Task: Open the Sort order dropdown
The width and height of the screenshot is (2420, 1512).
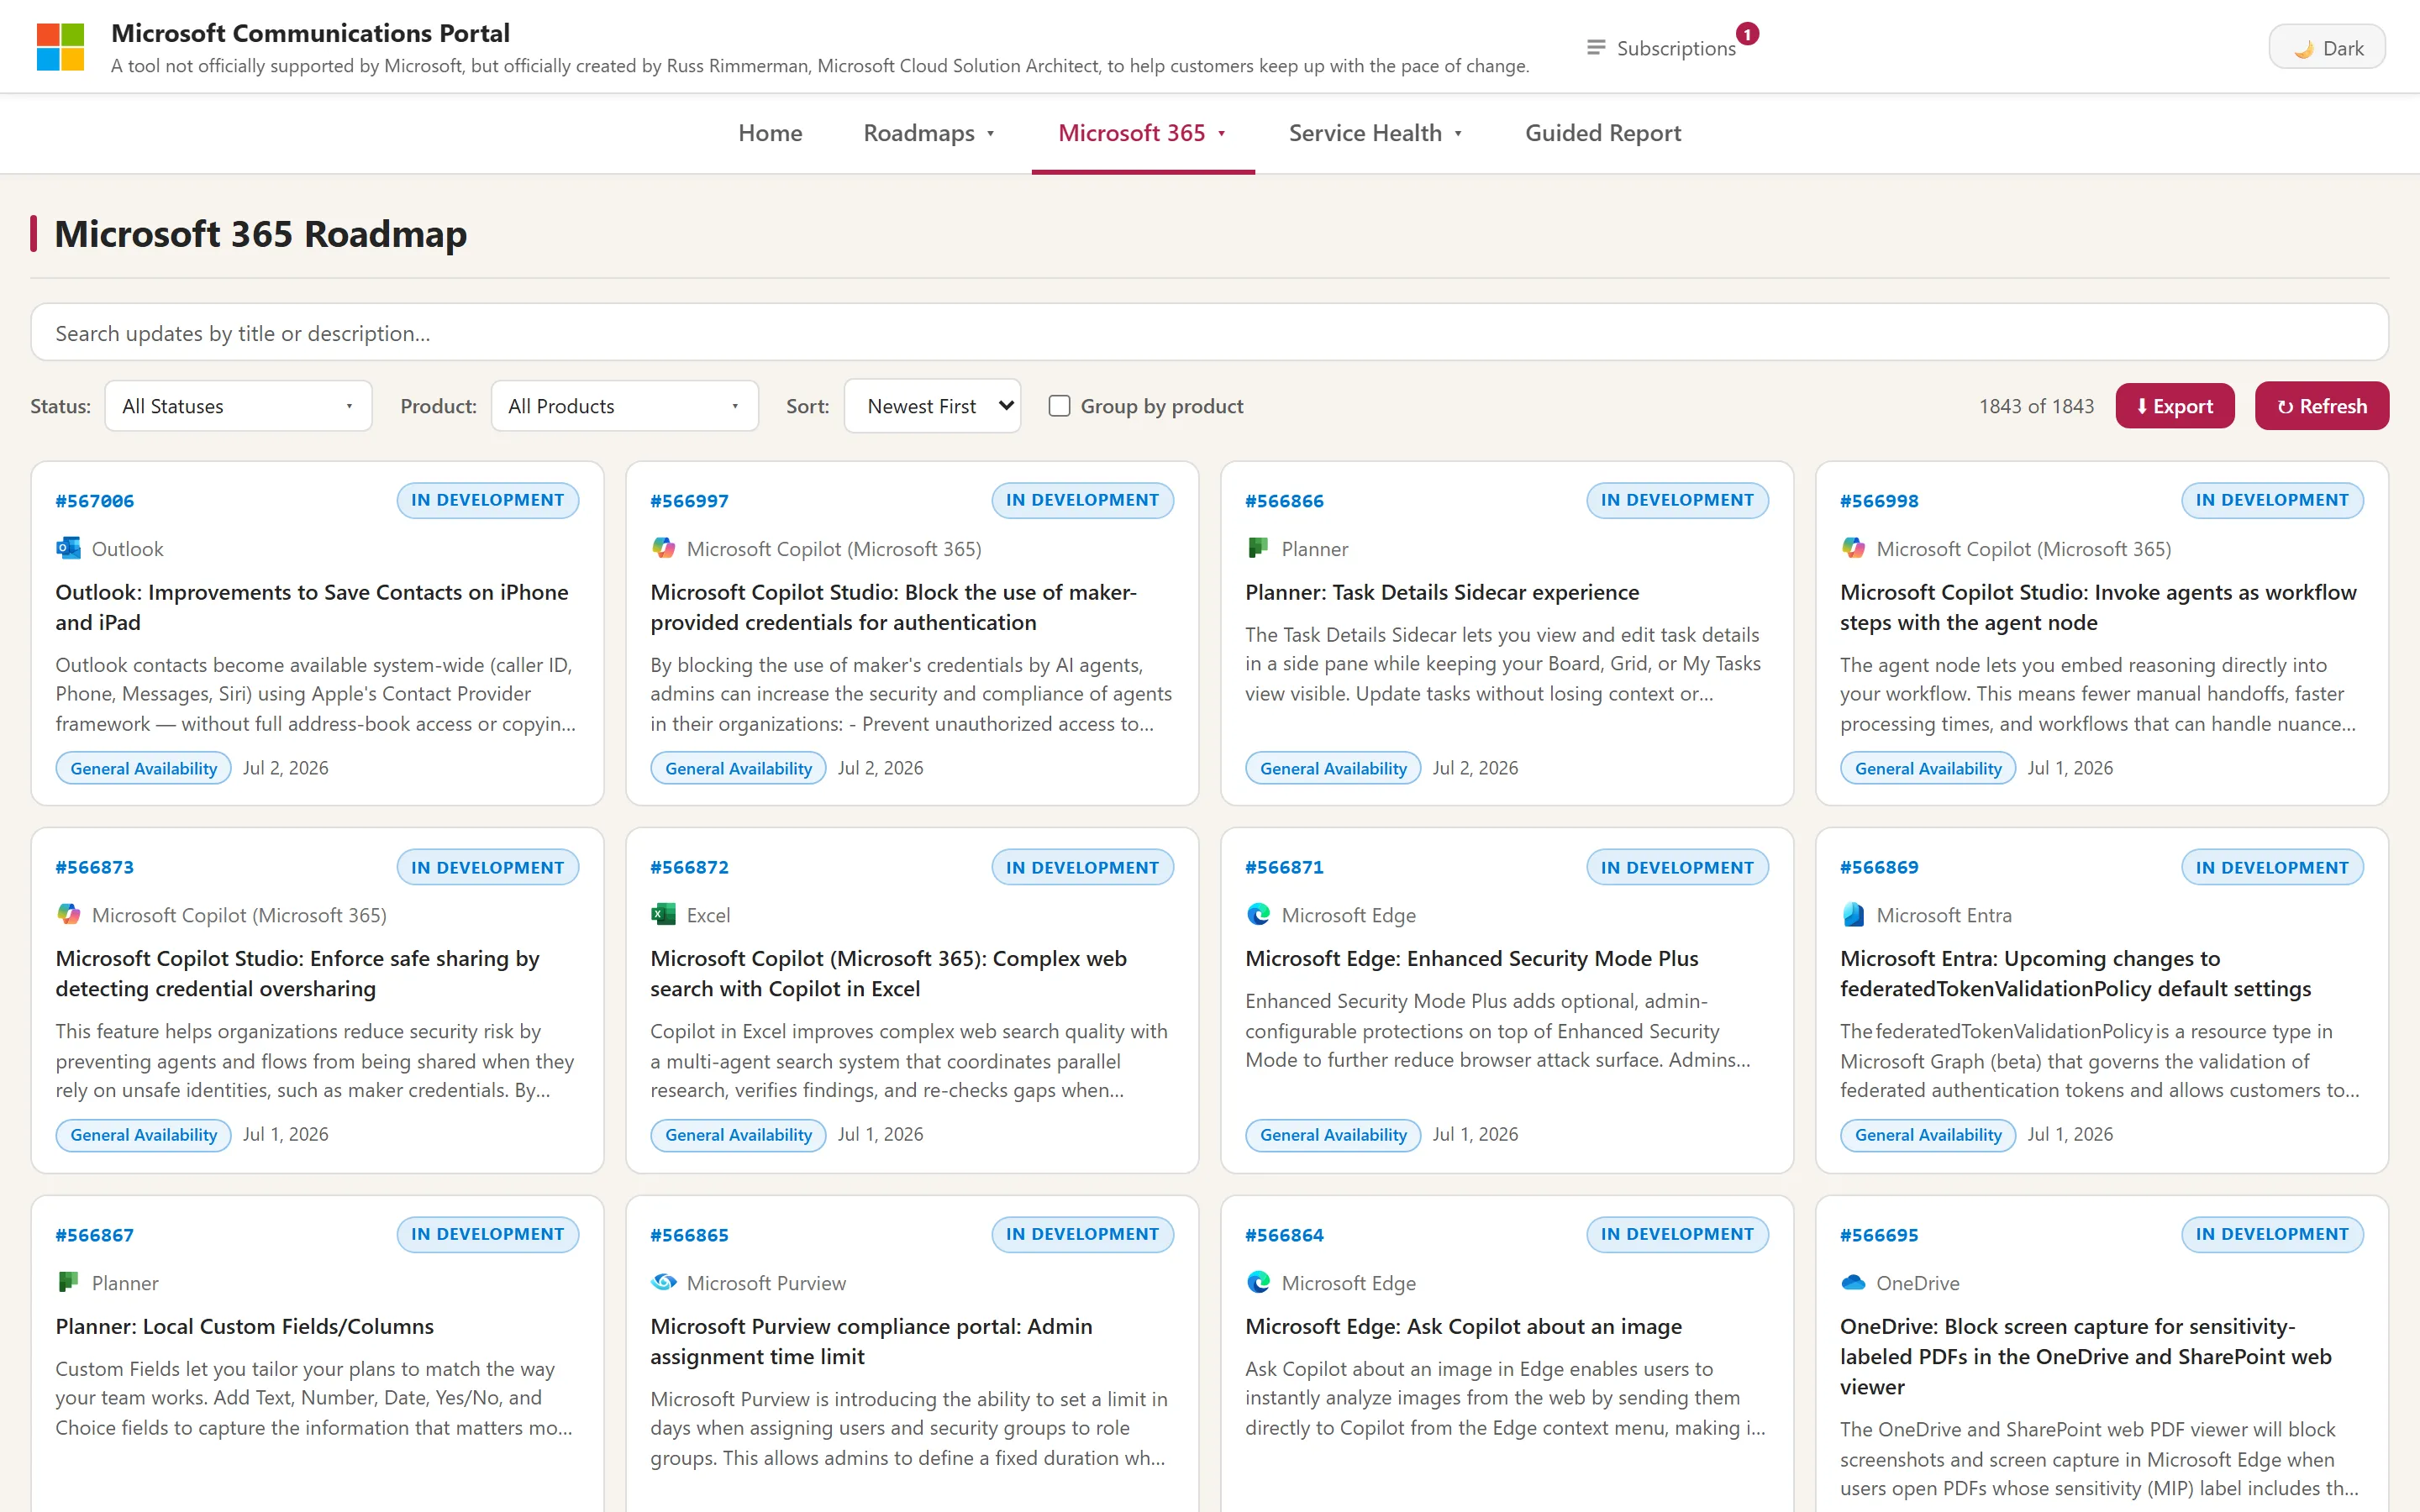Action: coord(932,406)
